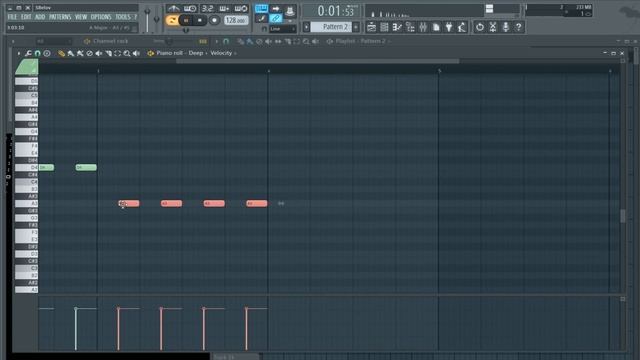The image size is (640, 360).
Task: Open the OPTIONS menu
Action: (x=101, y=17)
